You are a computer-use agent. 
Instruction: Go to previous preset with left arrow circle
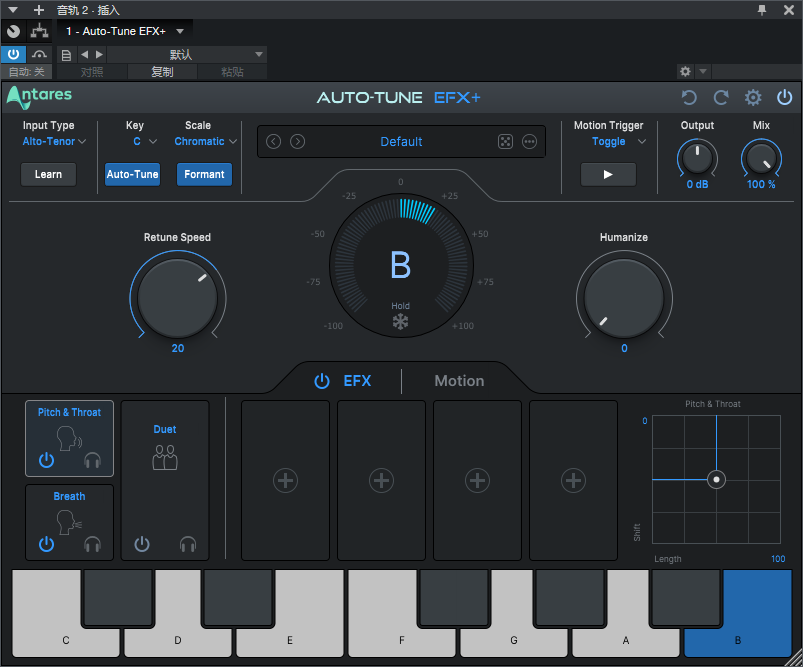click(x=273, y=141)
